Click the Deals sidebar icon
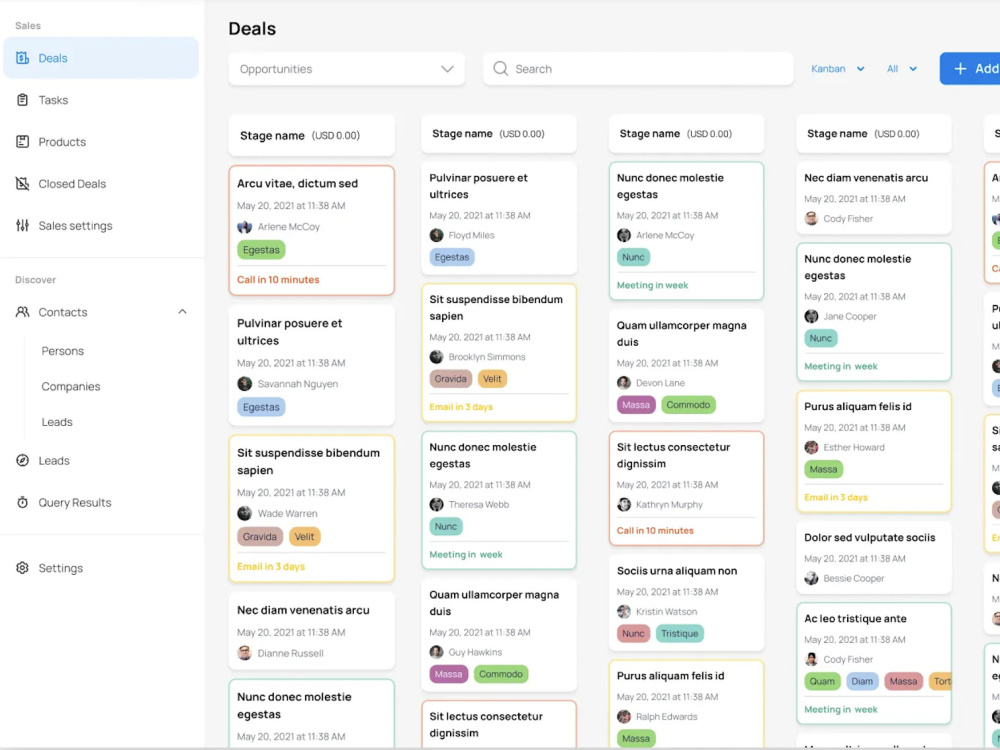 (x=22, y=58)
